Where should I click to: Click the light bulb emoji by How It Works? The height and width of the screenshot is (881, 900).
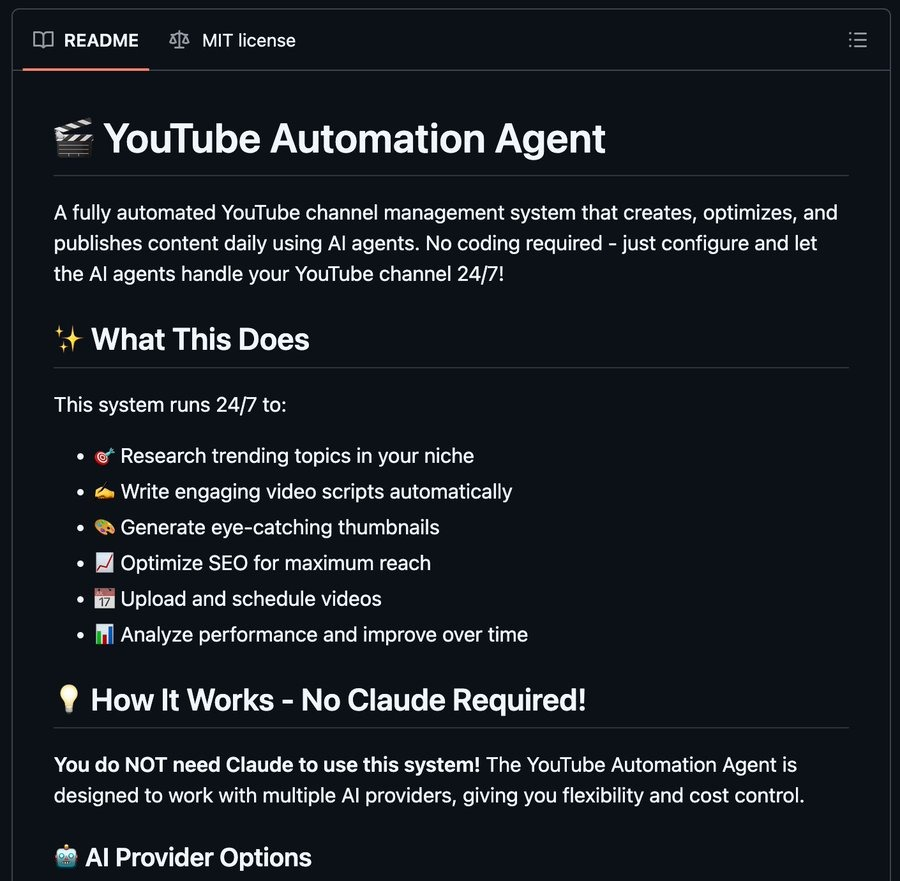[x=68, y=699]
